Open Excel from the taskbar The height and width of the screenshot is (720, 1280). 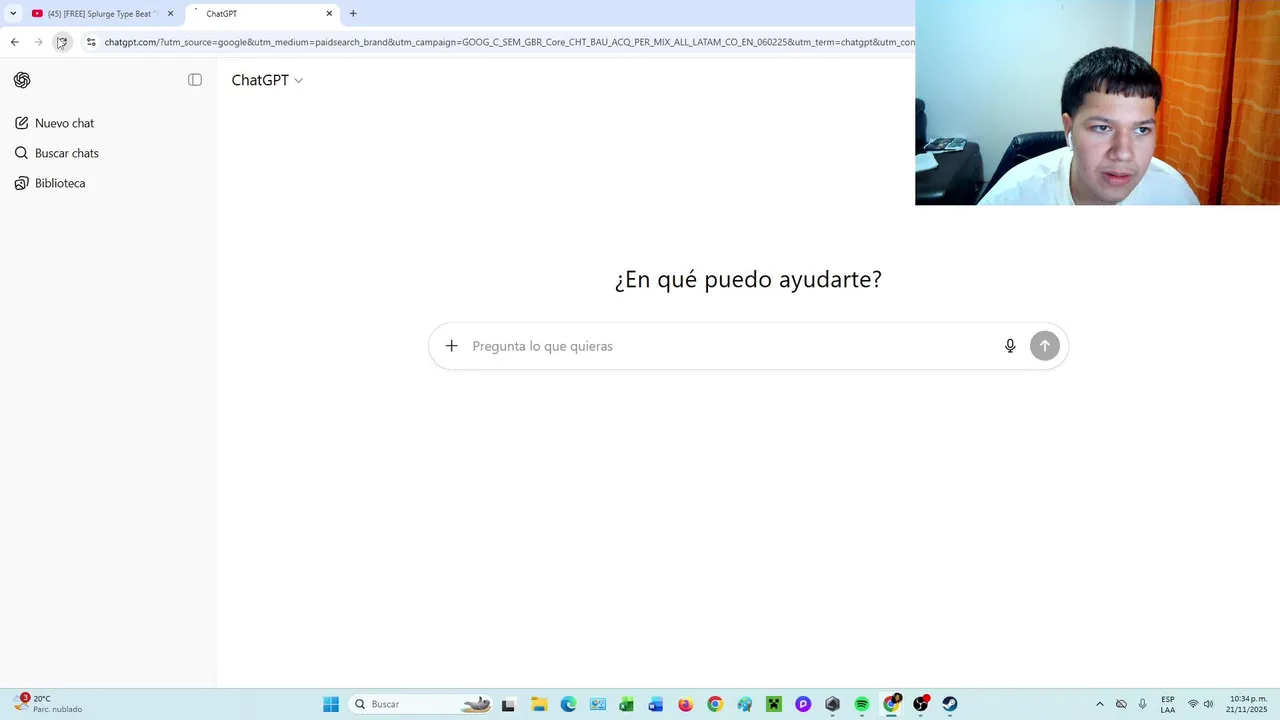click(x=626, y=704)
